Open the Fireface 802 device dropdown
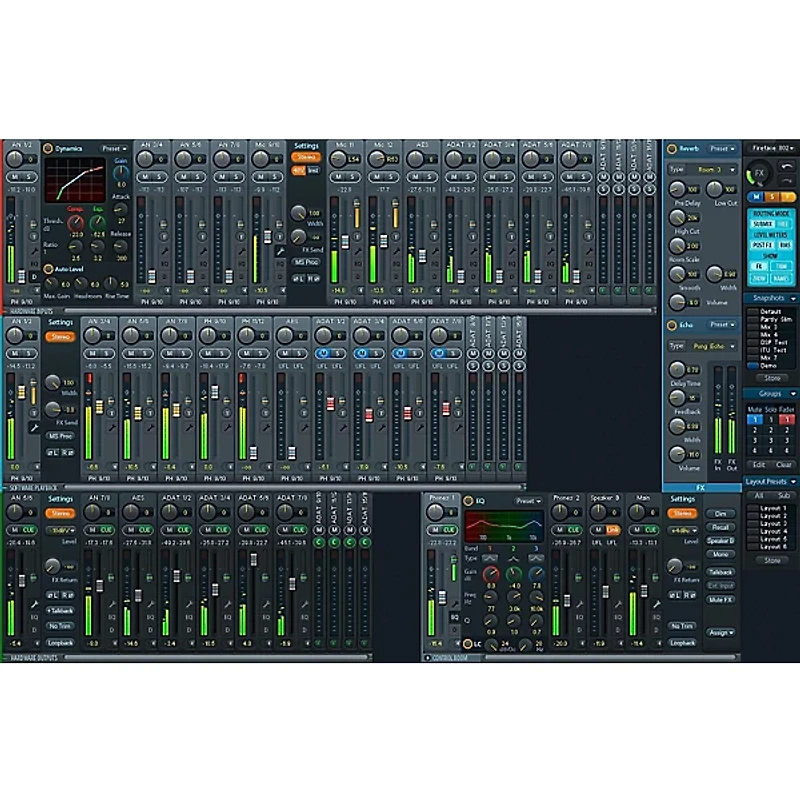 tap(773, 145)
